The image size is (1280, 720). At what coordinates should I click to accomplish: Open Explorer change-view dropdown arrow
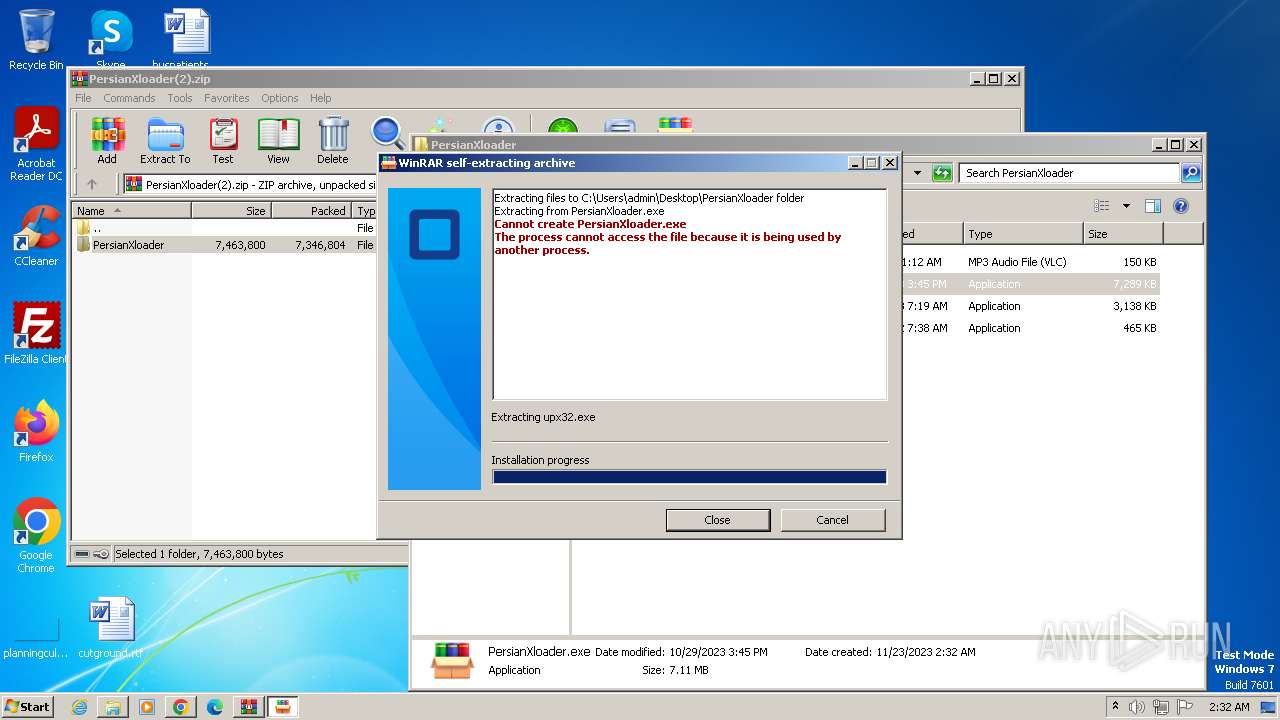(1126, 206)
